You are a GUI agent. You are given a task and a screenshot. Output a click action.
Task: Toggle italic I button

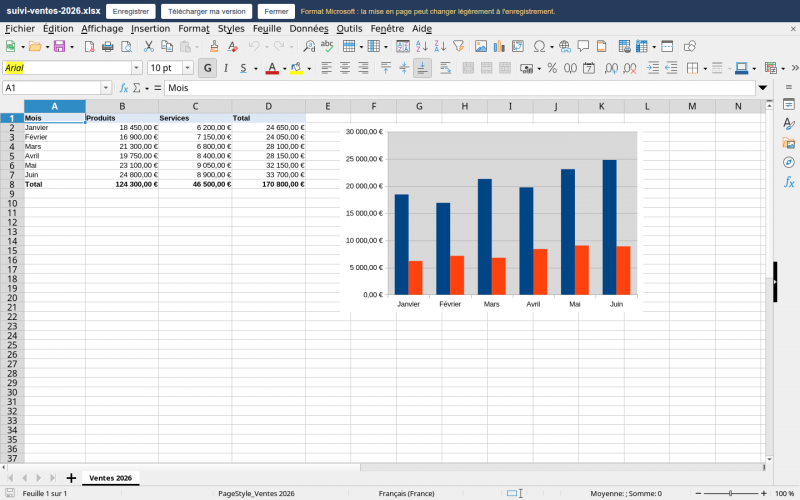226,68
